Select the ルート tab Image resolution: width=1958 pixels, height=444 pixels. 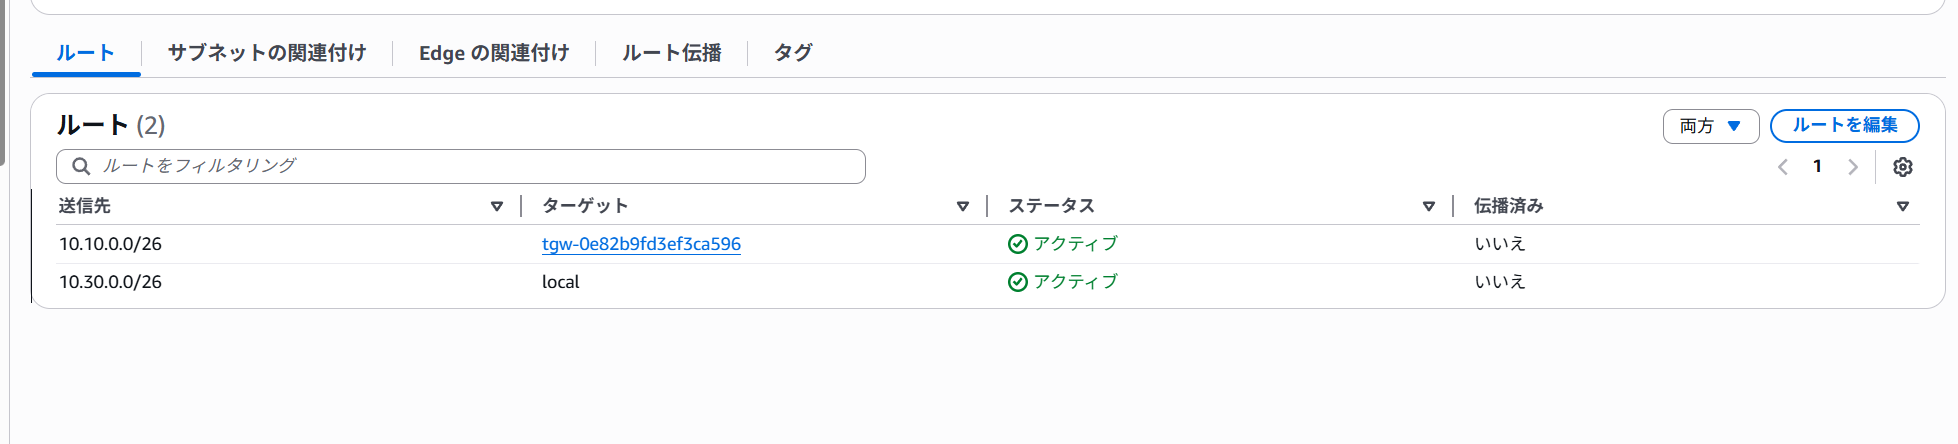(86, 53)
